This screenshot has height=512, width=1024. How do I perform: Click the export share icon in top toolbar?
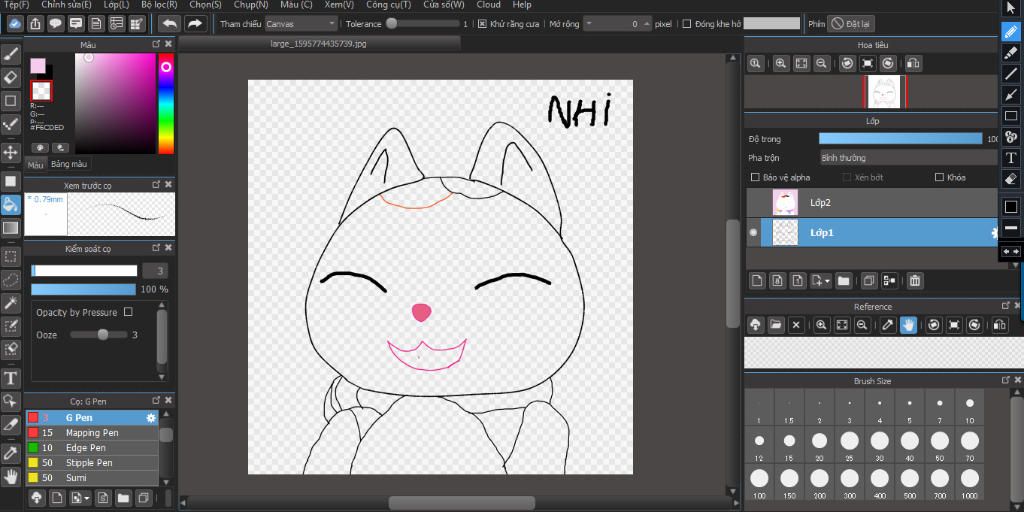tap(35, 24)
